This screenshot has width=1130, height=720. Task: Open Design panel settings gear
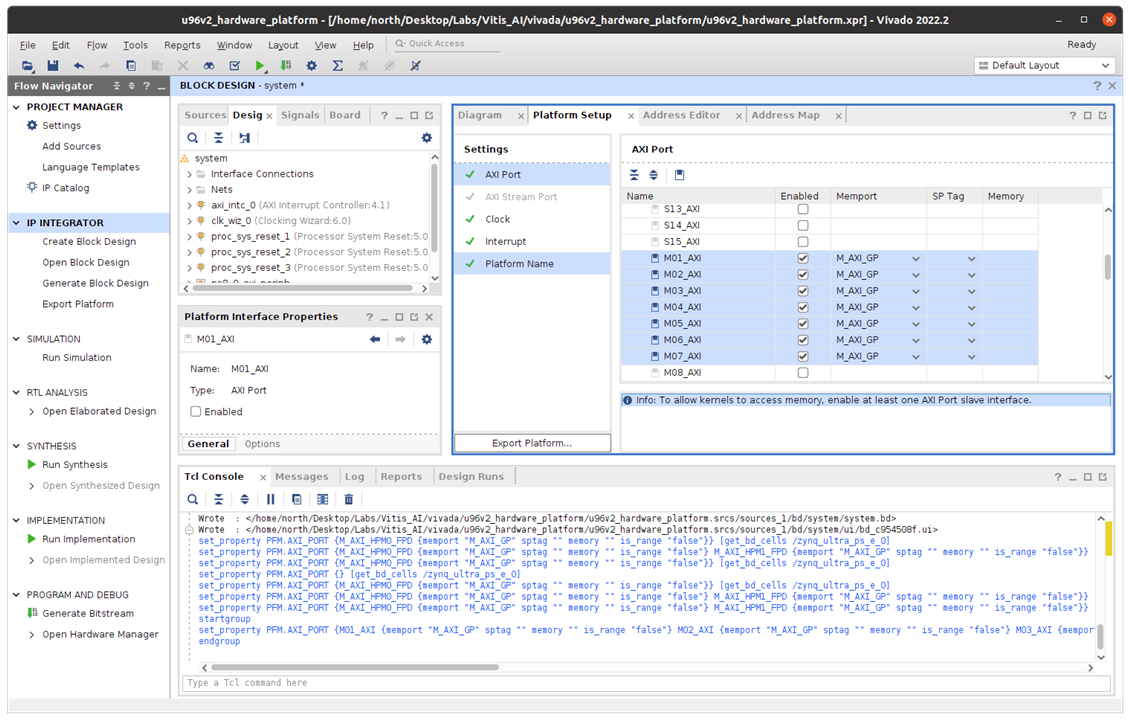(x=427, y=138)
